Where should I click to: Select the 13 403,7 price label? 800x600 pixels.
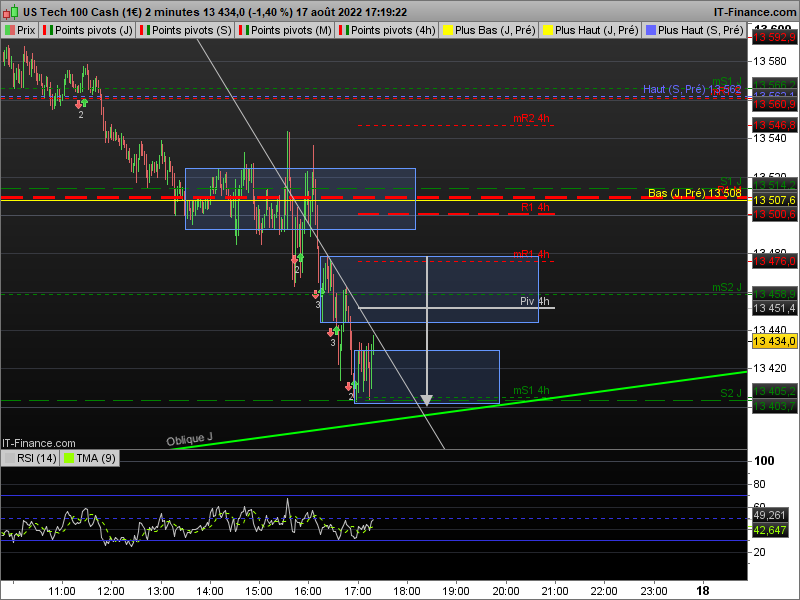[774, 406]
